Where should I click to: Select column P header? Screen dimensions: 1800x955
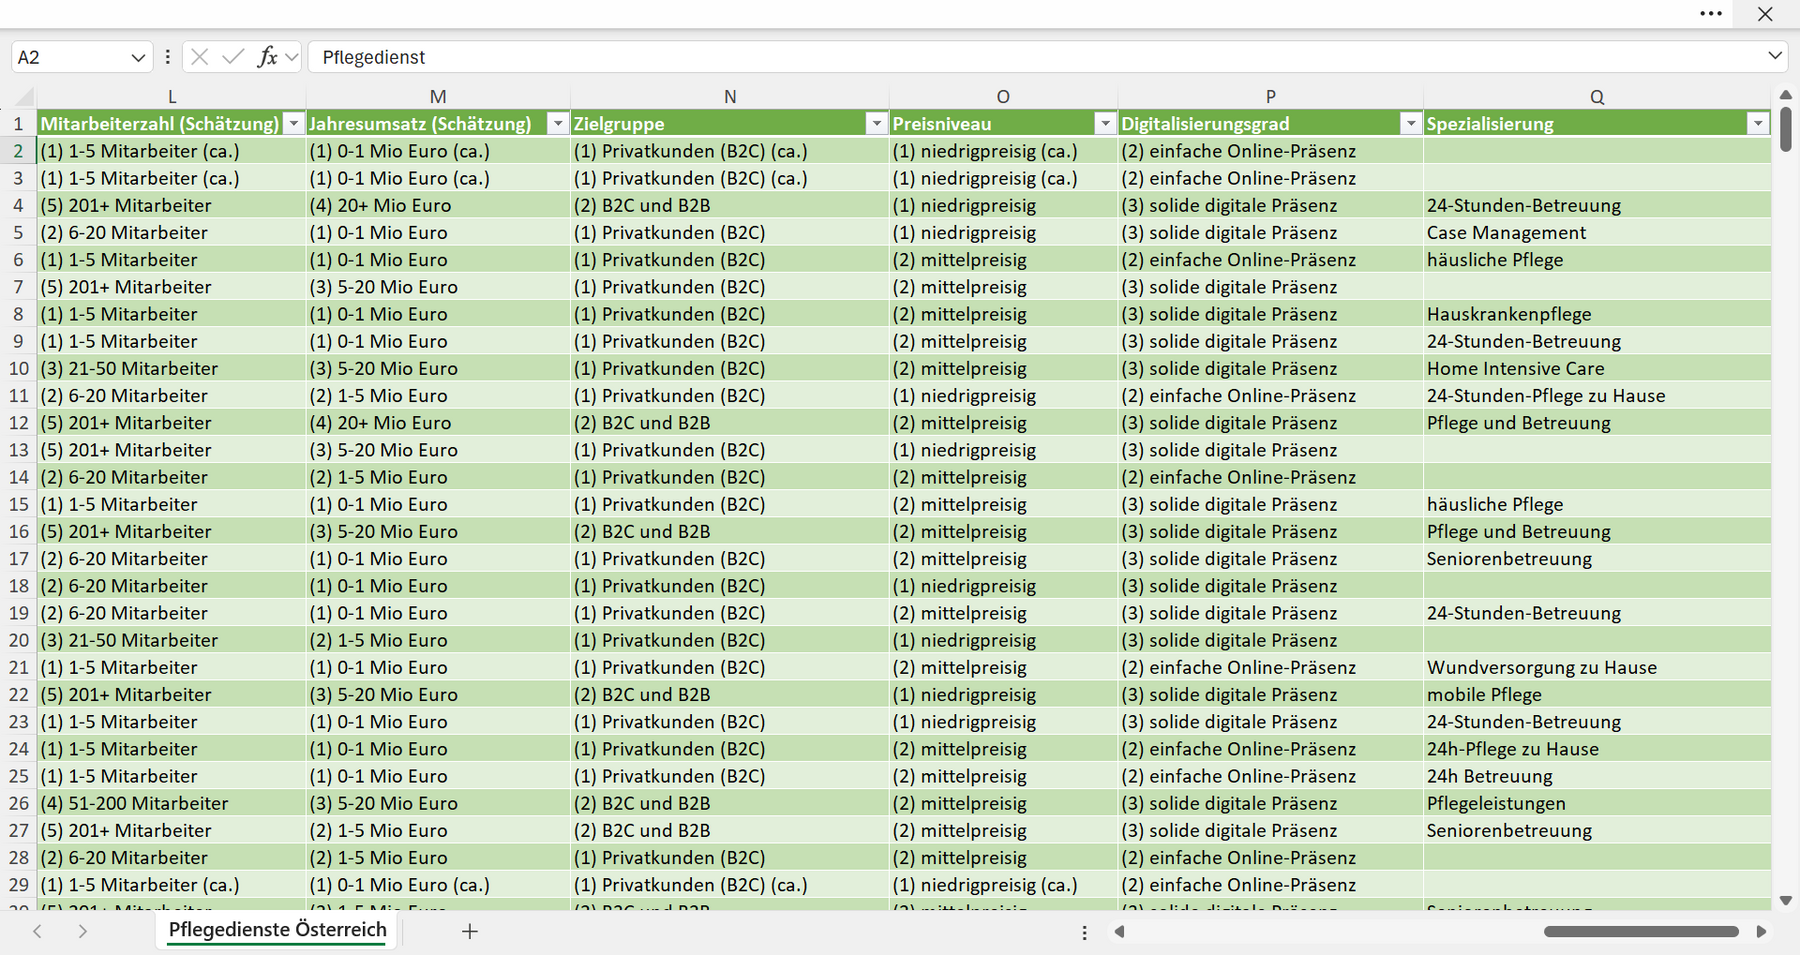[1270, 97]
